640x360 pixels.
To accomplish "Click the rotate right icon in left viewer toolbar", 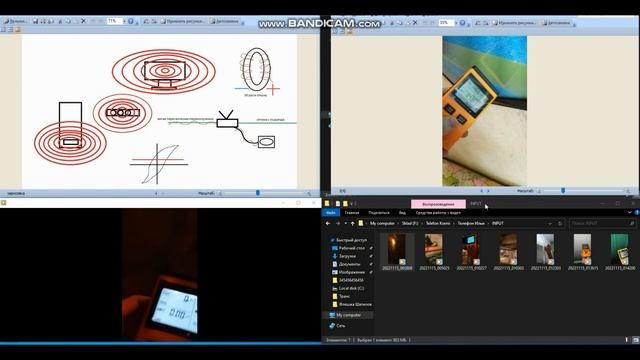I will tap(154, 21).
